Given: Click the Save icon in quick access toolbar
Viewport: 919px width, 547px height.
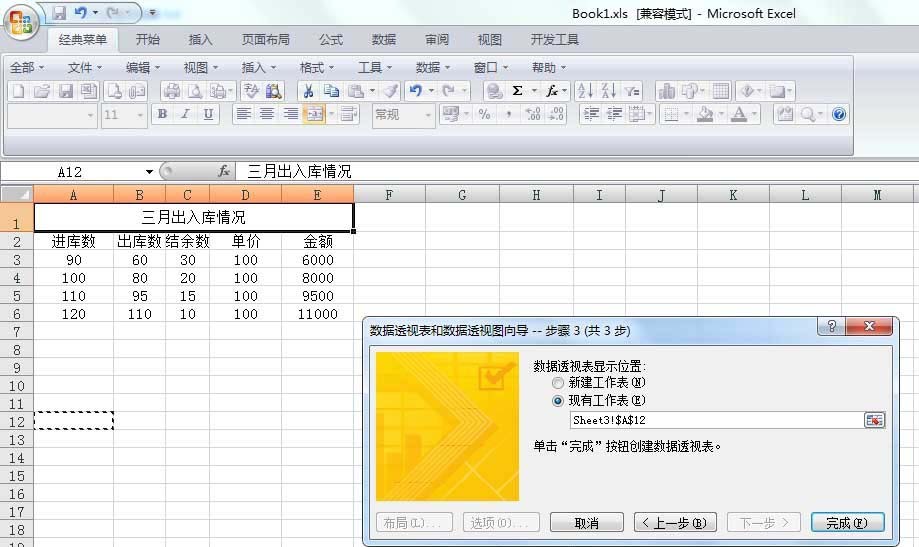Looking at the screenshot, I should pyautogui.click(x=59, y=12).
